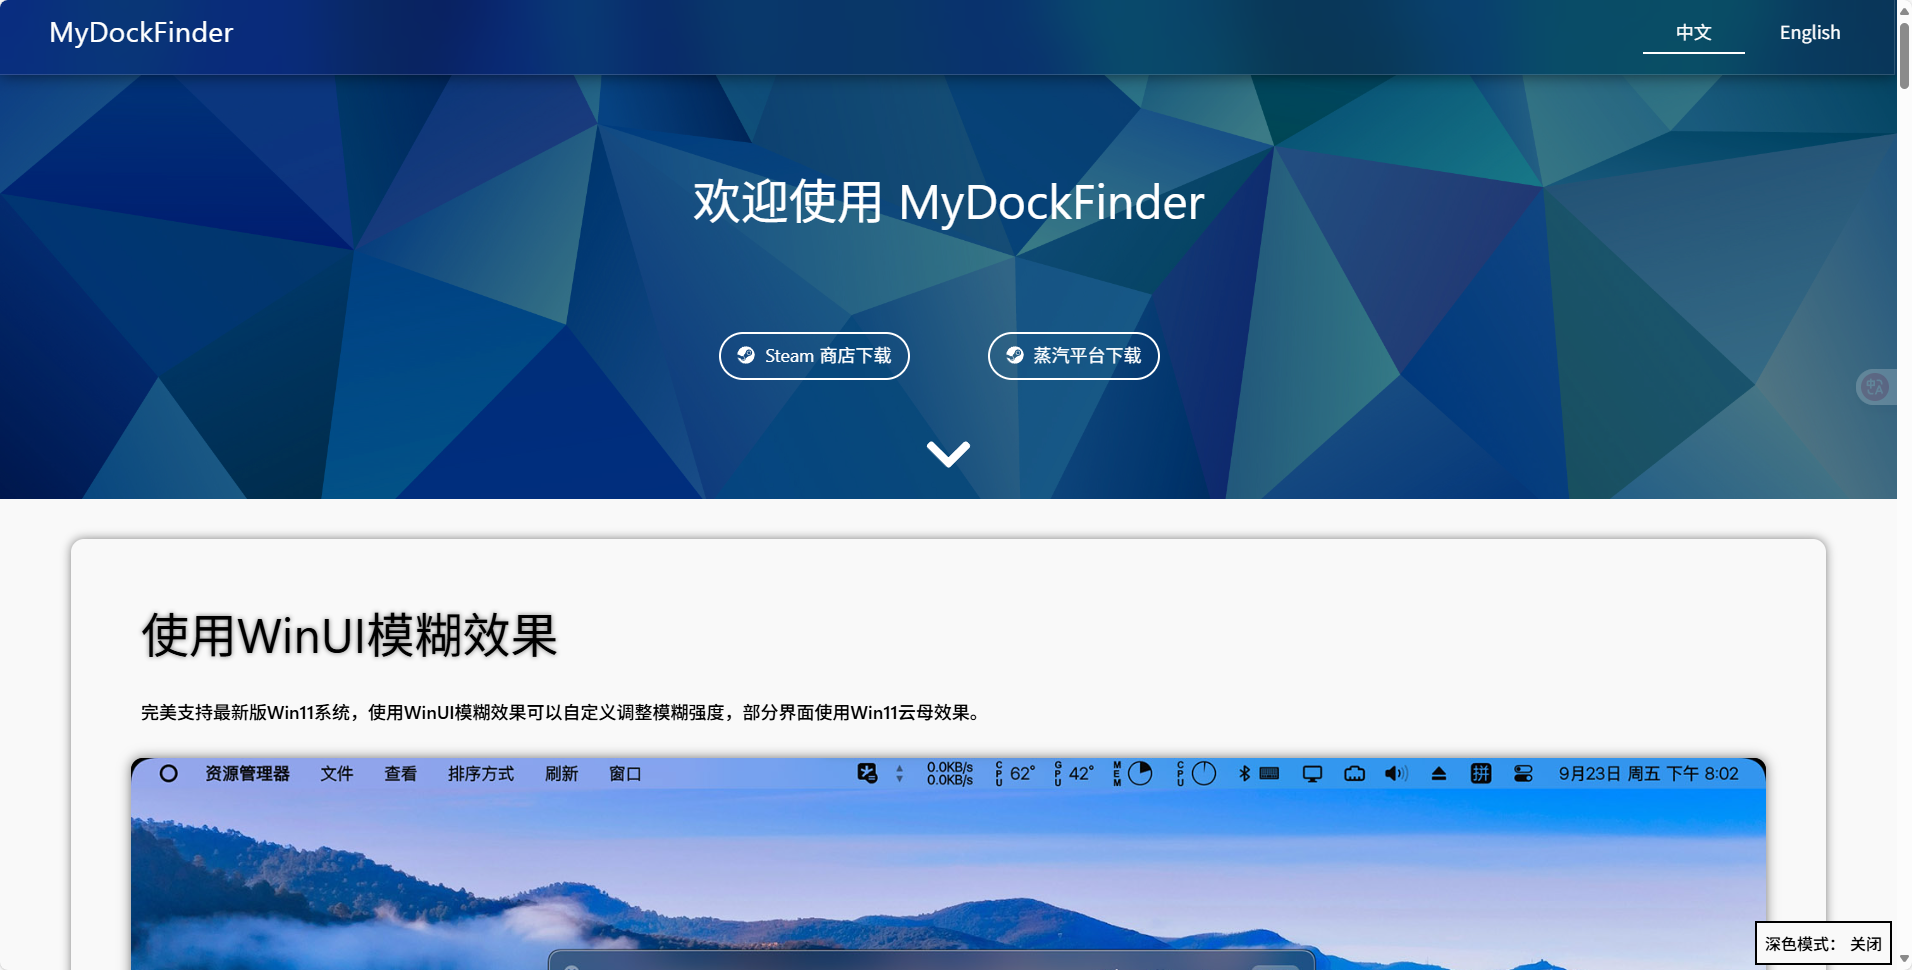Click the circle logo icon in menu bar image
Image resolution: width=1912 pixels, height=970 pixels.
pyautogui.click(x=168, y=773)
